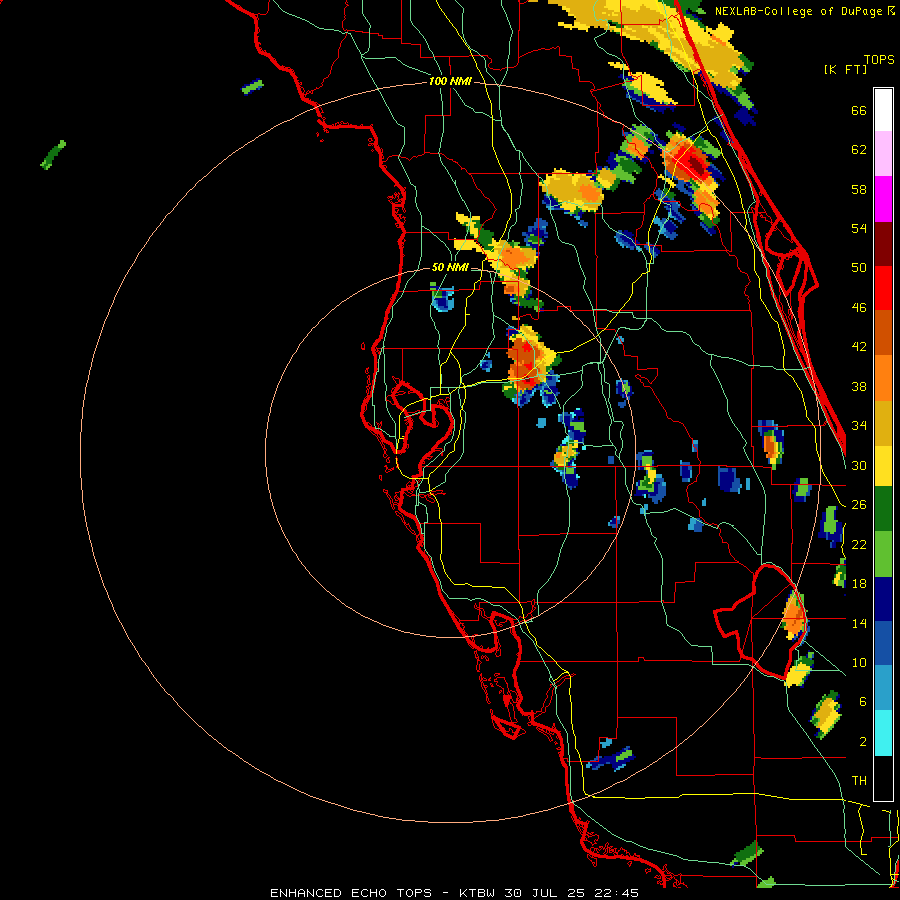The image size is (900, 900).
Task: Click the 66 legend value
Action: tap(859, 110)
